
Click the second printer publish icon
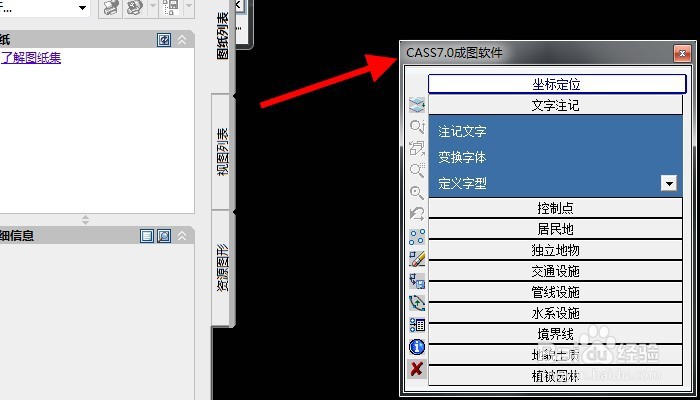133,8
